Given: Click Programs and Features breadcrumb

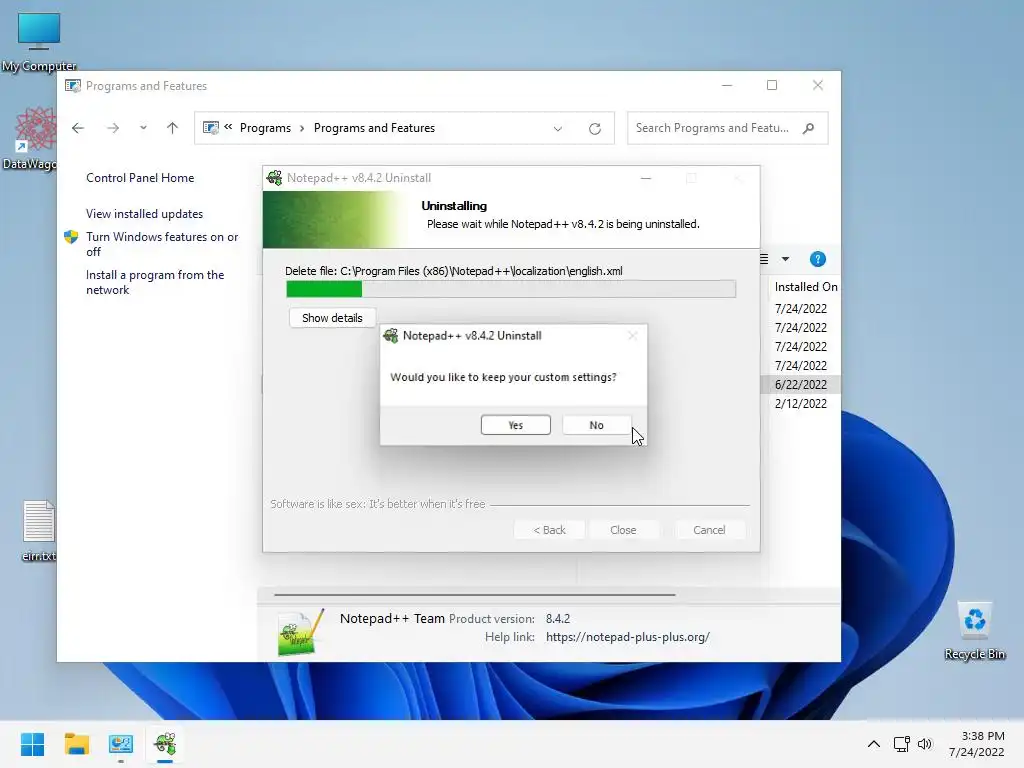Looking at the screenshot, I should 374,128.
